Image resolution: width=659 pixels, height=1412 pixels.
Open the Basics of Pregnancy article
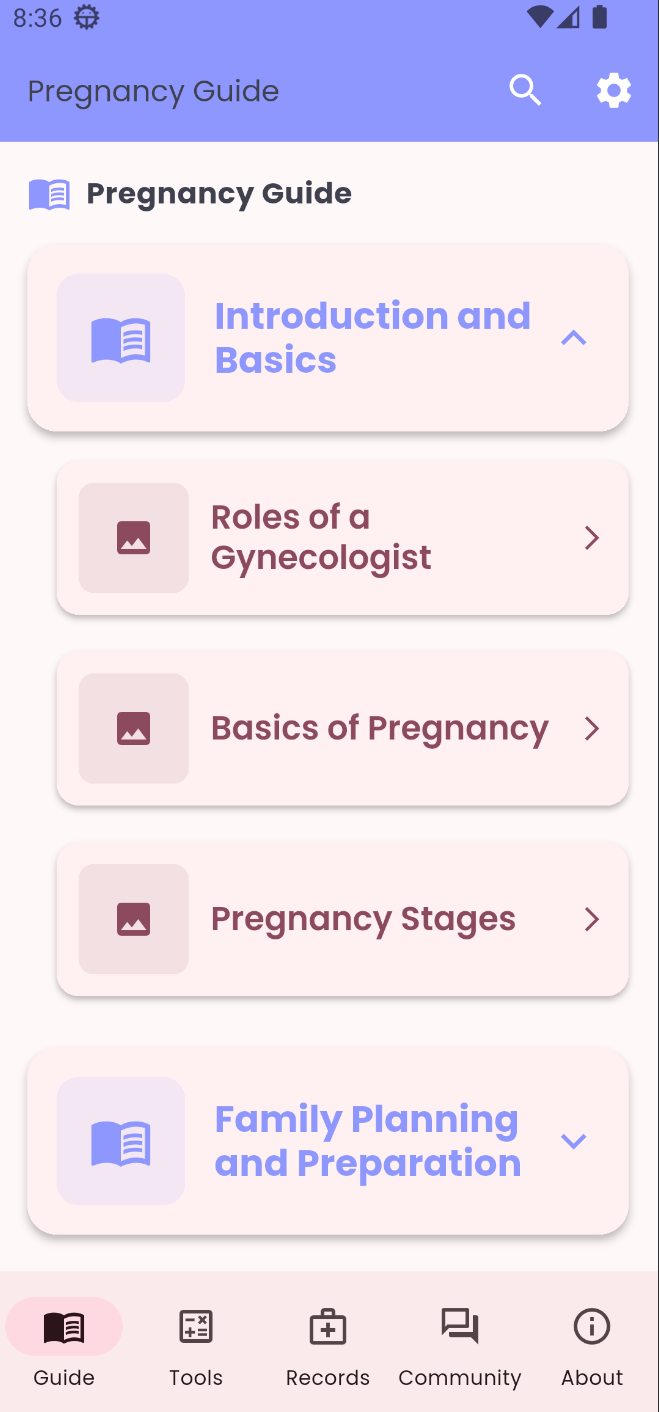click(x=379, y=728)
